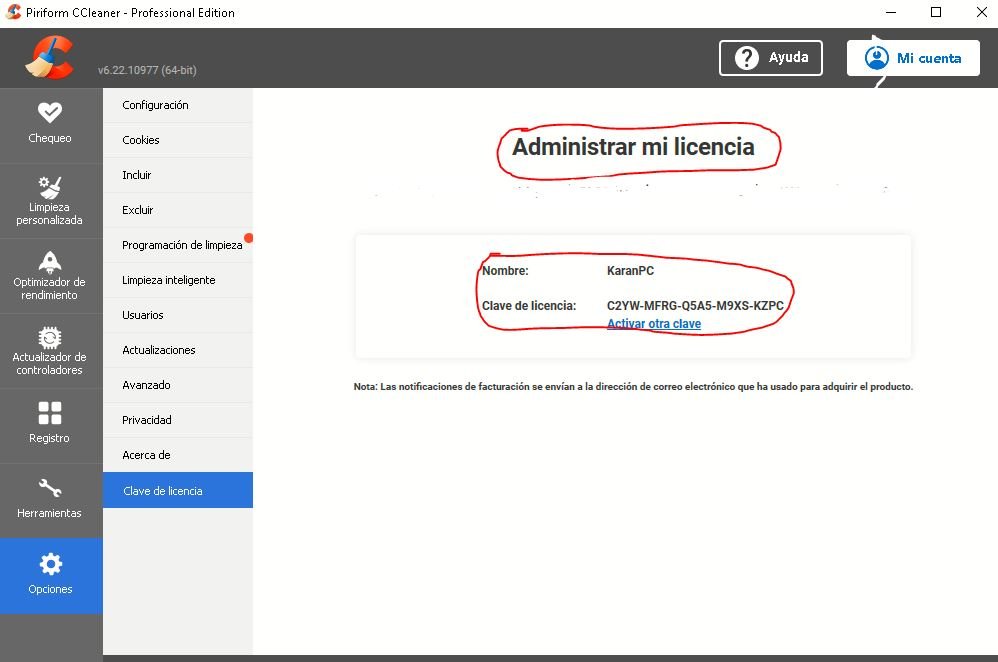The height and width of the screenshot is (662, 998).
Task: Open Mi cuenta with the profile icon
Action: [878, 57]
